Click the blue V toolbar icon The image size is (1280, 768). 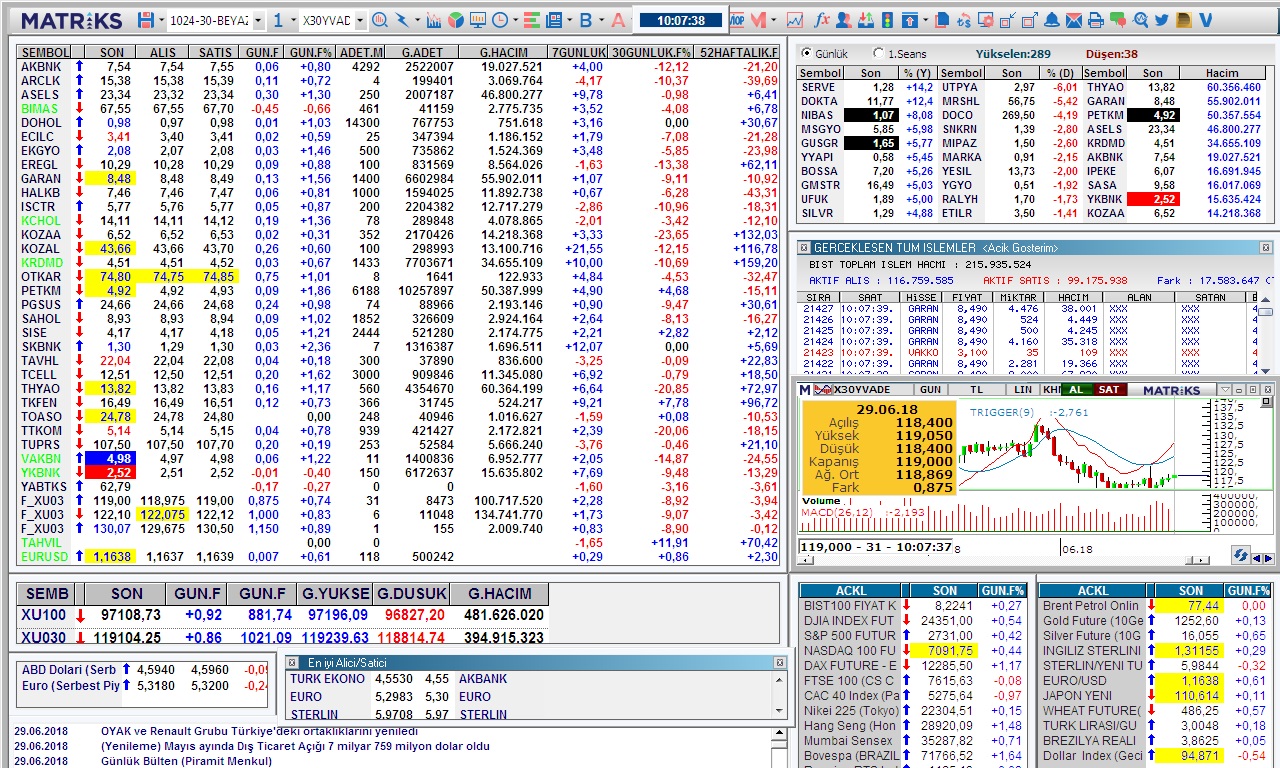(1205, 20)
